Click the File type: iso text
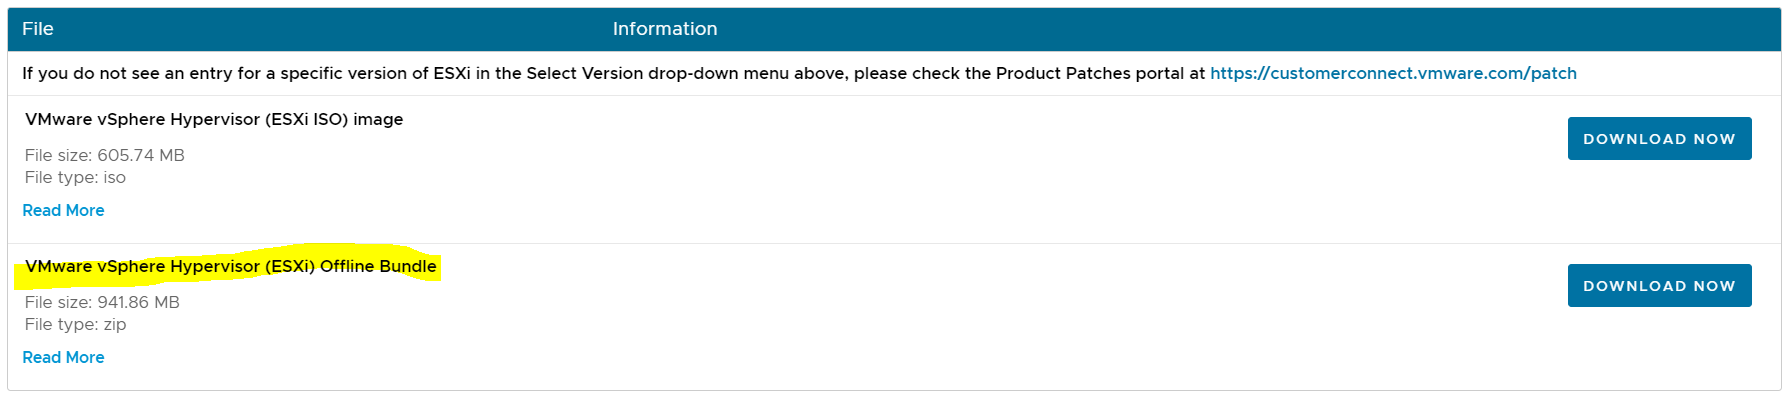The width and height of the screenshot is (1786, 396). click(x=75, y=177)
